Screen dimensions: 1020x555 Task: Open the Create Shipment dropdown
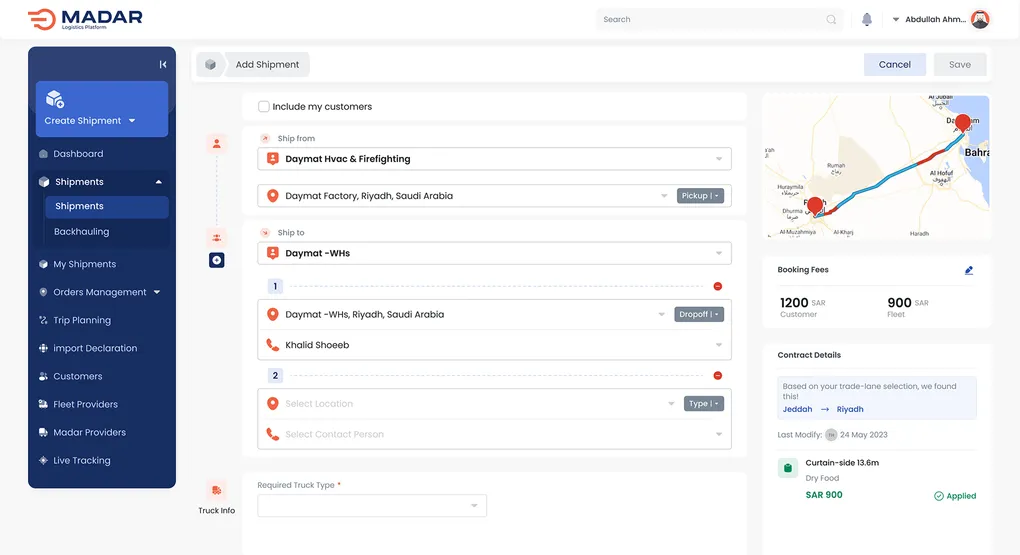click(x=132, y=121)
